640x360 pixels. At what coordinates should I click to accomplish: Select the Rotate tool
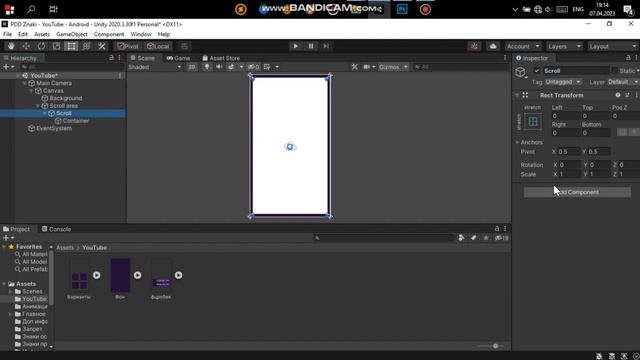[x=41, y=46]
